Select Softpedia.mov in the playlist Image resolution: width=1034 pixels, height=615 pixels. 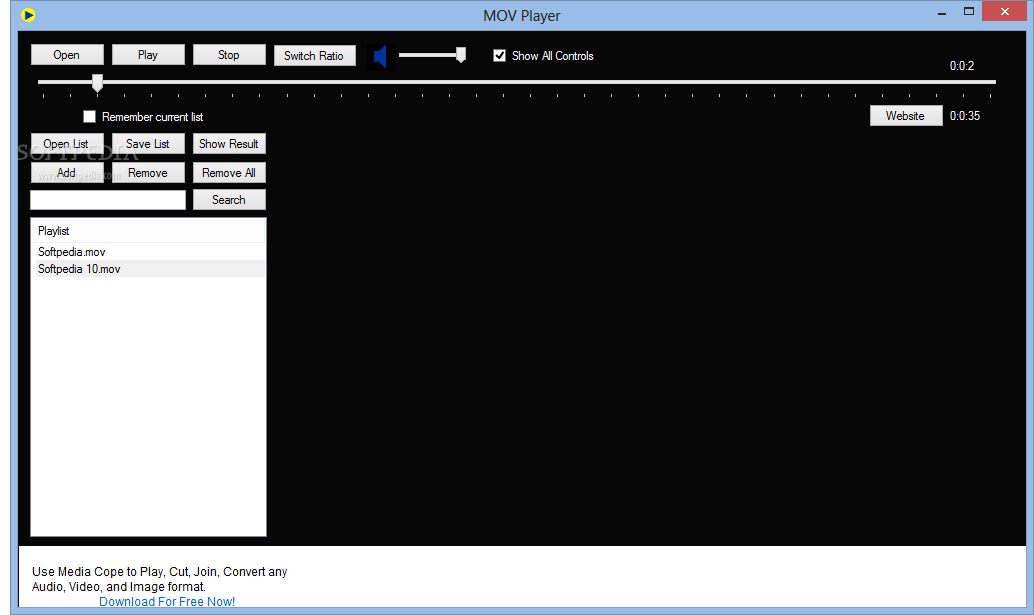tap(148, 252)
